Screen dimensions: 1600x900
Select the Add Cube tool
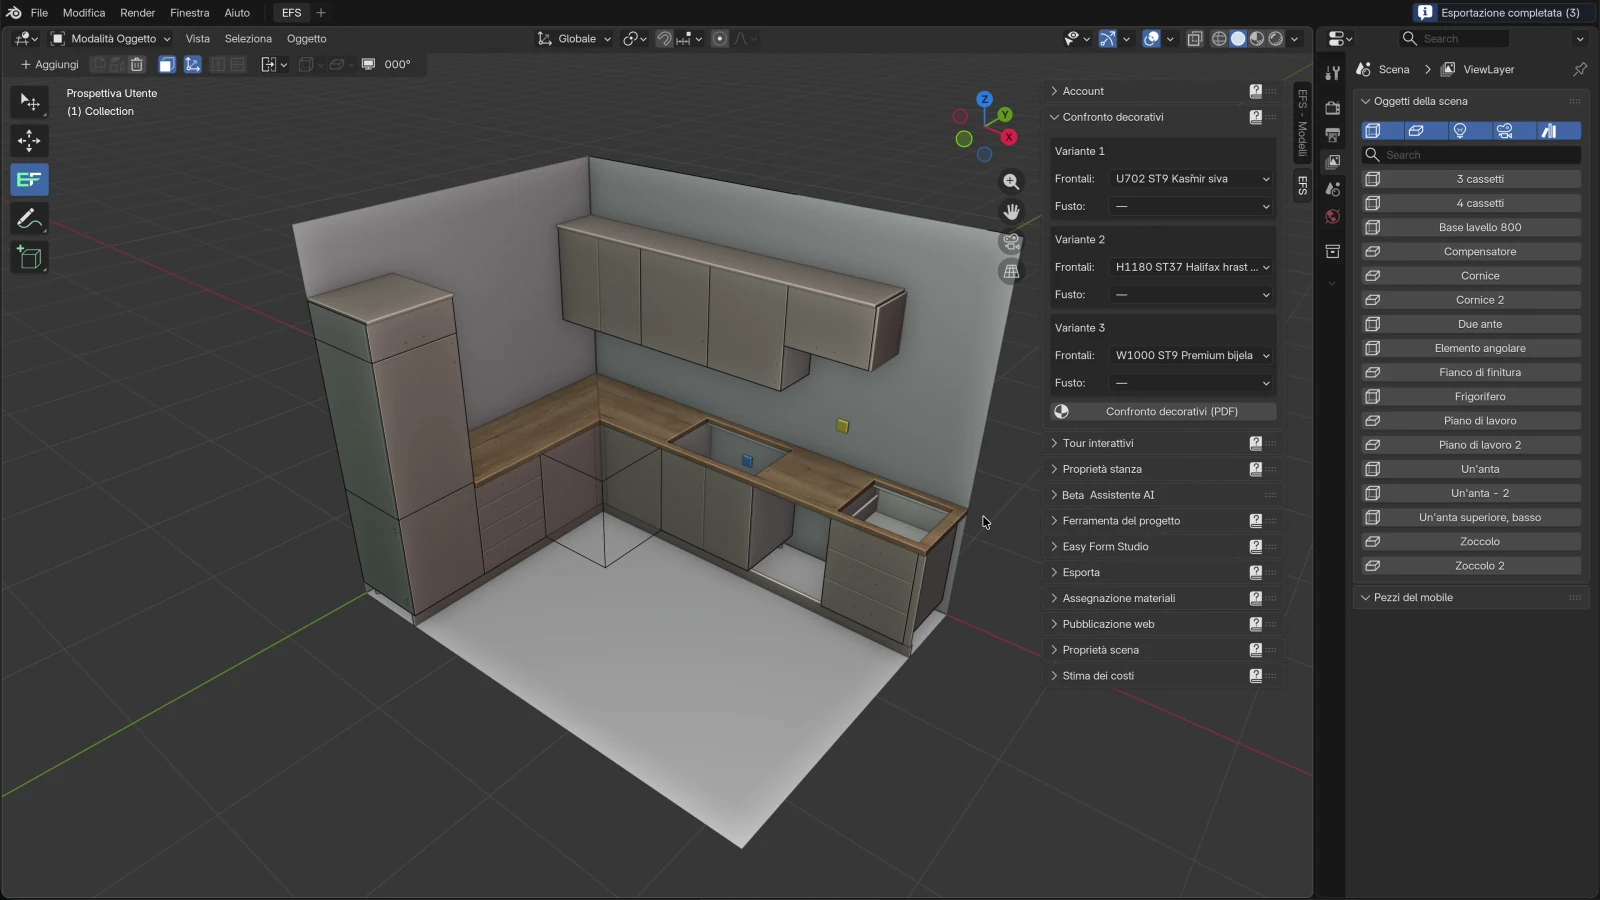coord(29,258)
